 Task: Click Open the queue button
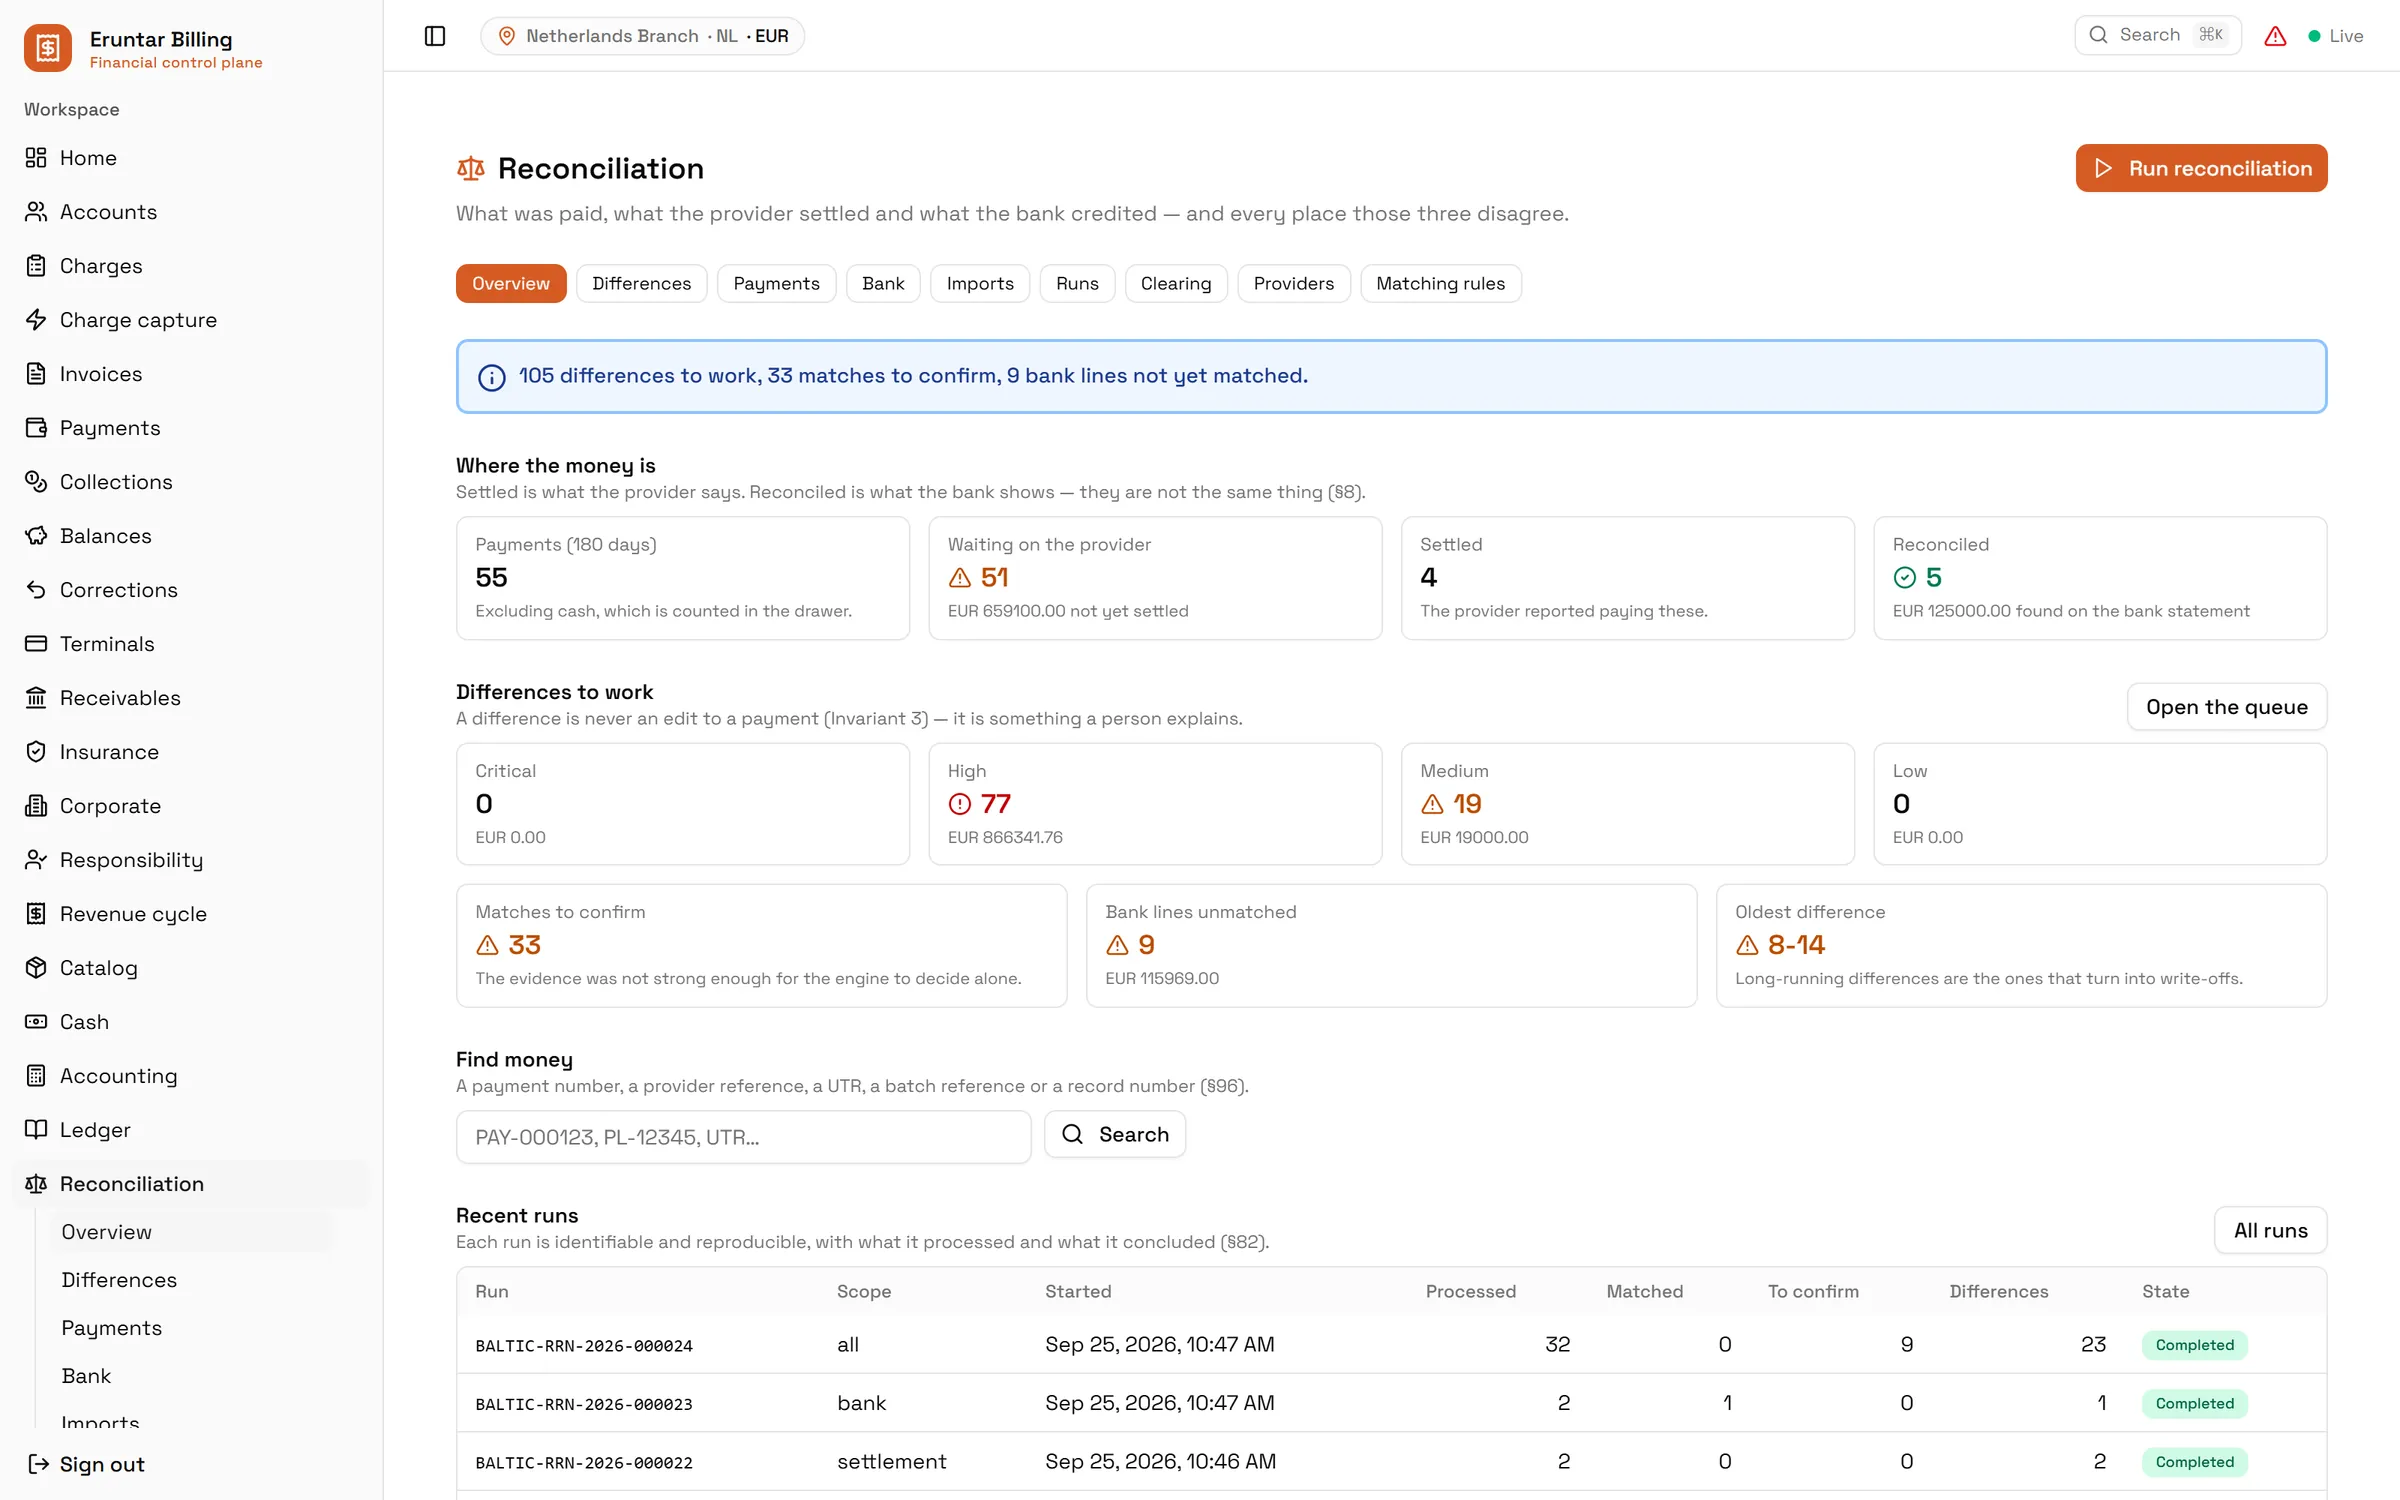pyautogui.click(x=2227, y=707)
